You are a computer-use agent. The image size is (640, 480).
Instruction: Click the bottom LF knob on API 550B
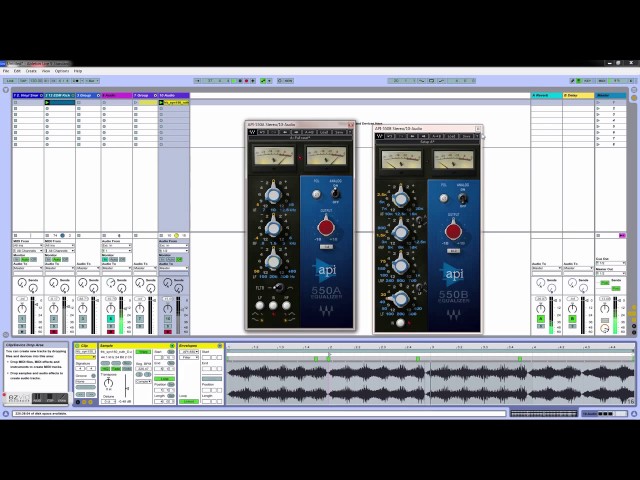coord(400,299)
